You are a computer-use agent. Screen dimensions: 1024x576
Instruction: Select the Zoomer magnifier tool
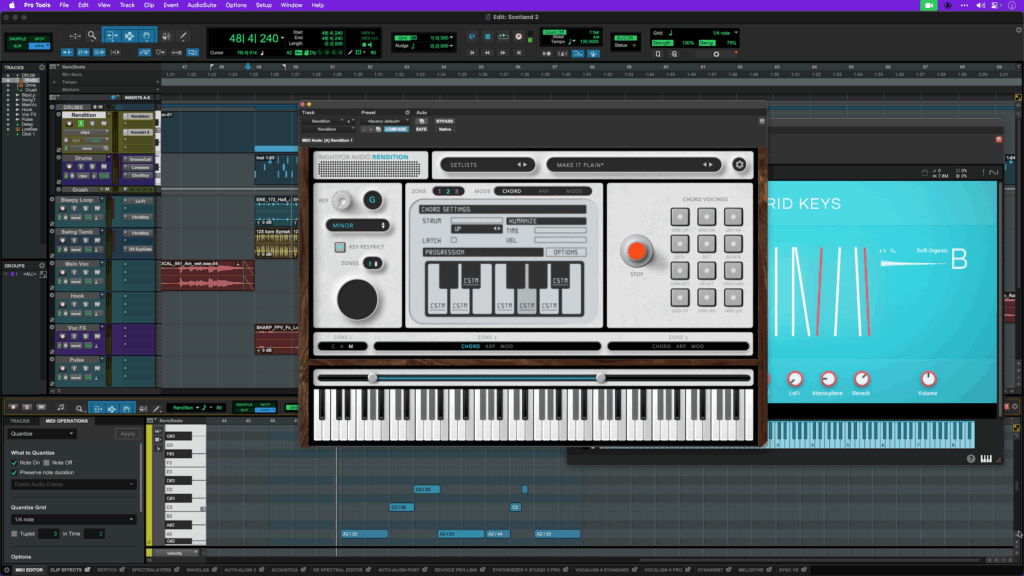[92, 36]
